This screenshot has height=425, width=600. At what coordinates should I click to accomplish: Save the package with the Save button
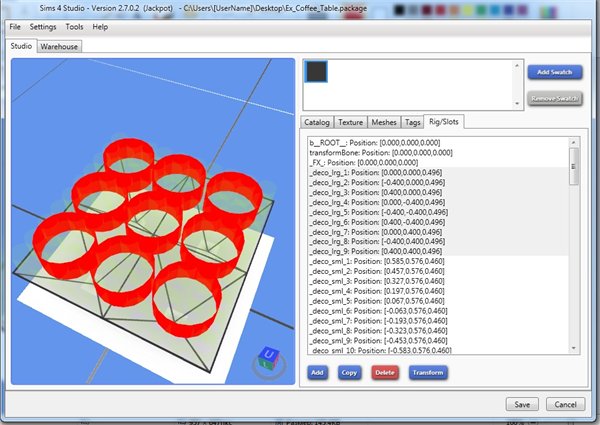coord(521,404)
